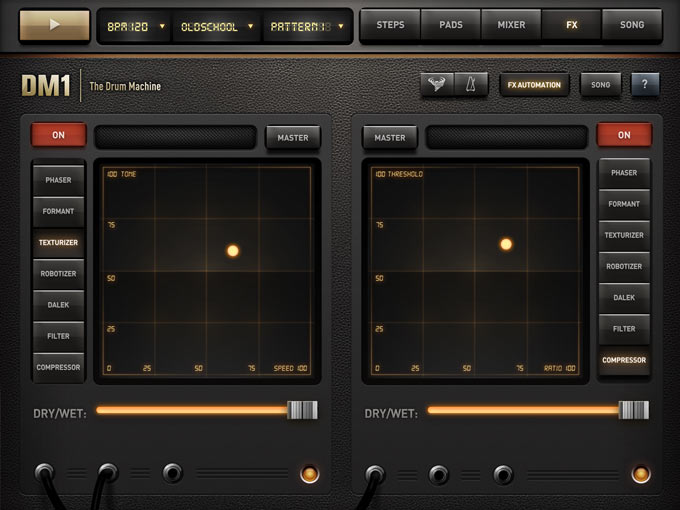This screenshot has width=680, height=510.
Task: Open help with the question mark button
Action: click(644, 84)
